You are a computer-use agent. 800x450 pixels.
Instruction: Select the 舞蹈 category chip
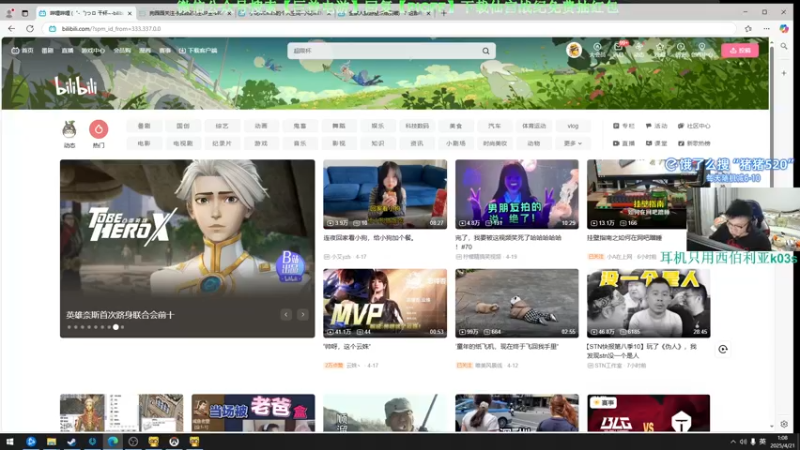[339, 126]
